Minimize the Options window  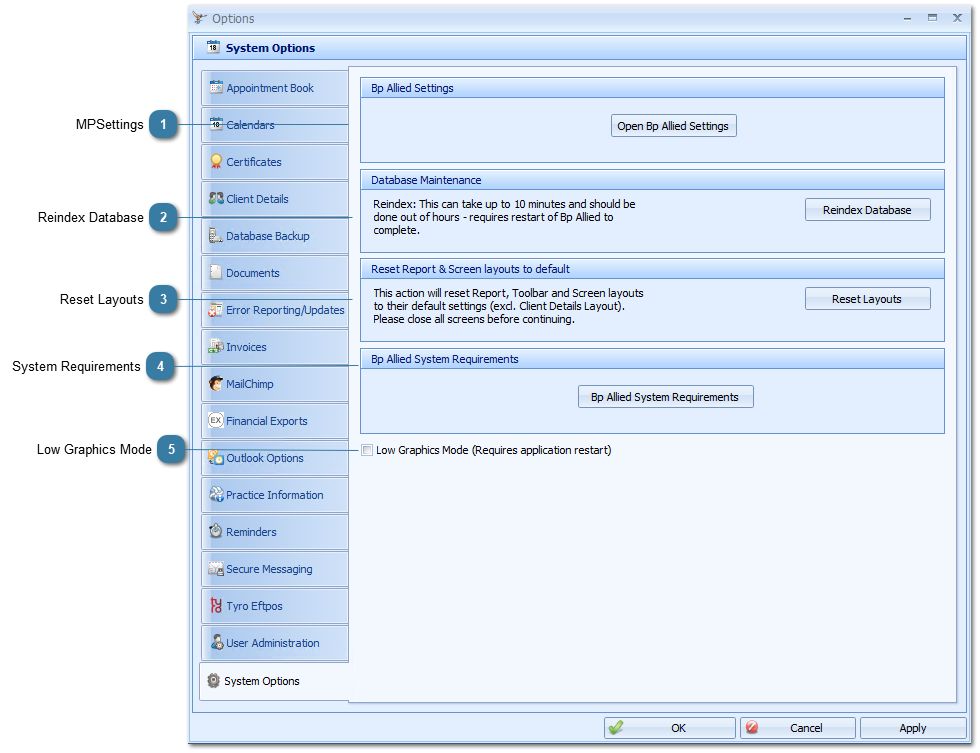907,18
